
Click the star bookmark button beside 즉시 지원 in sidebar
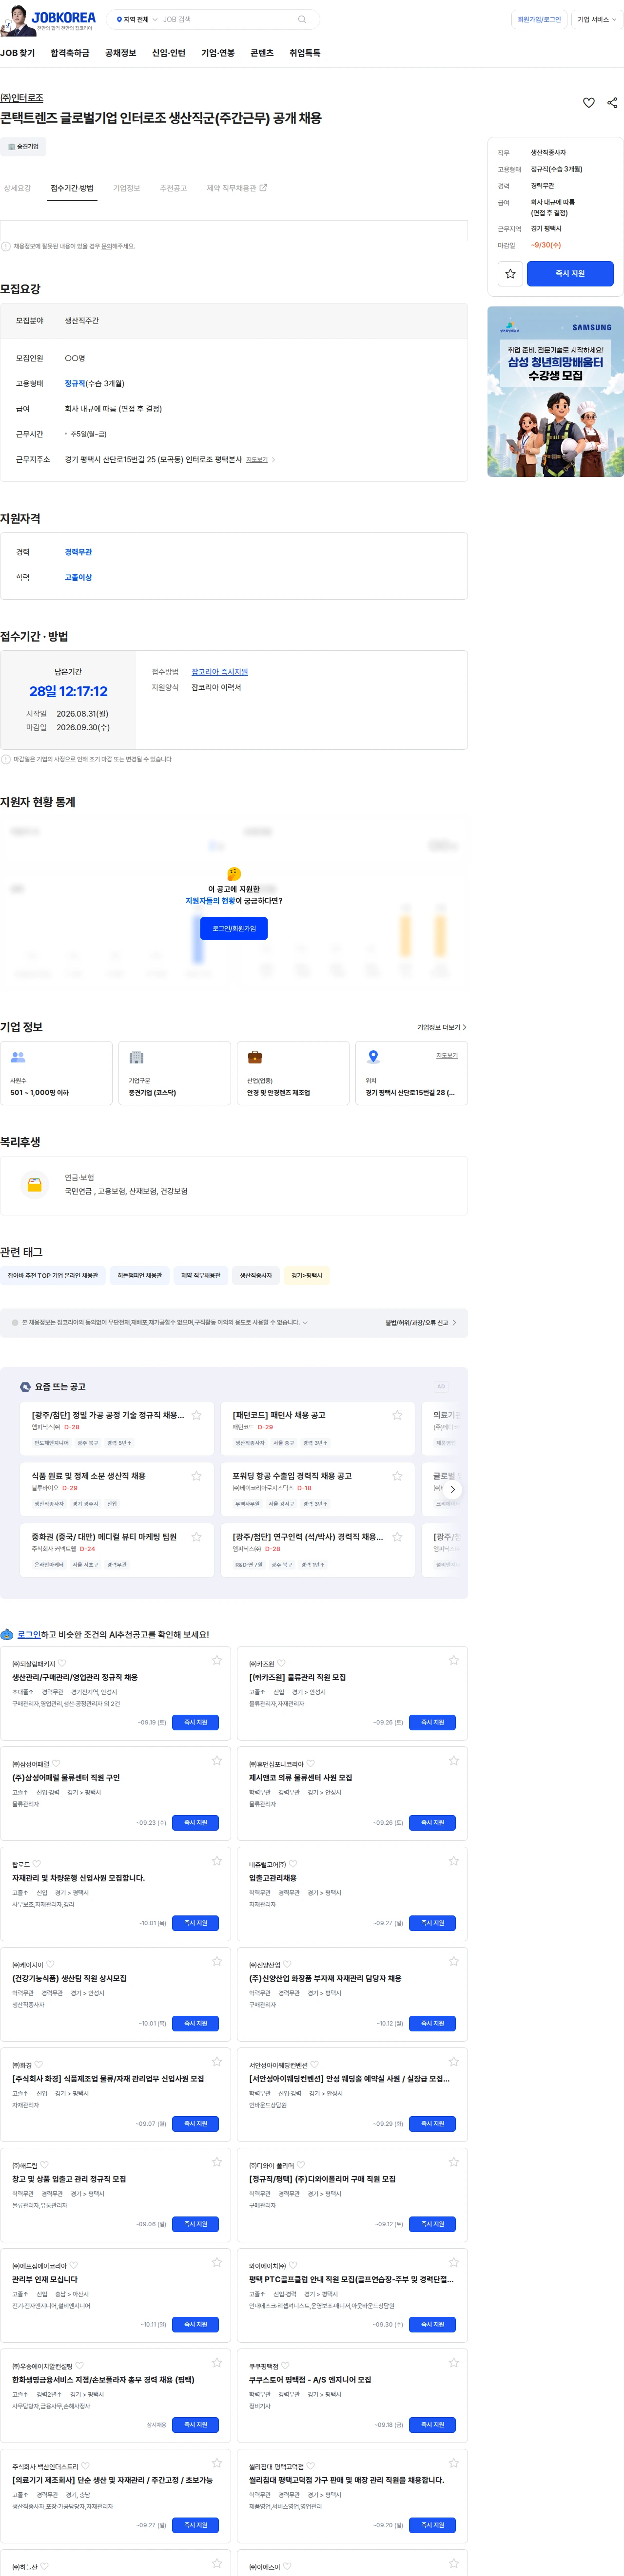[x=510, y=273]
